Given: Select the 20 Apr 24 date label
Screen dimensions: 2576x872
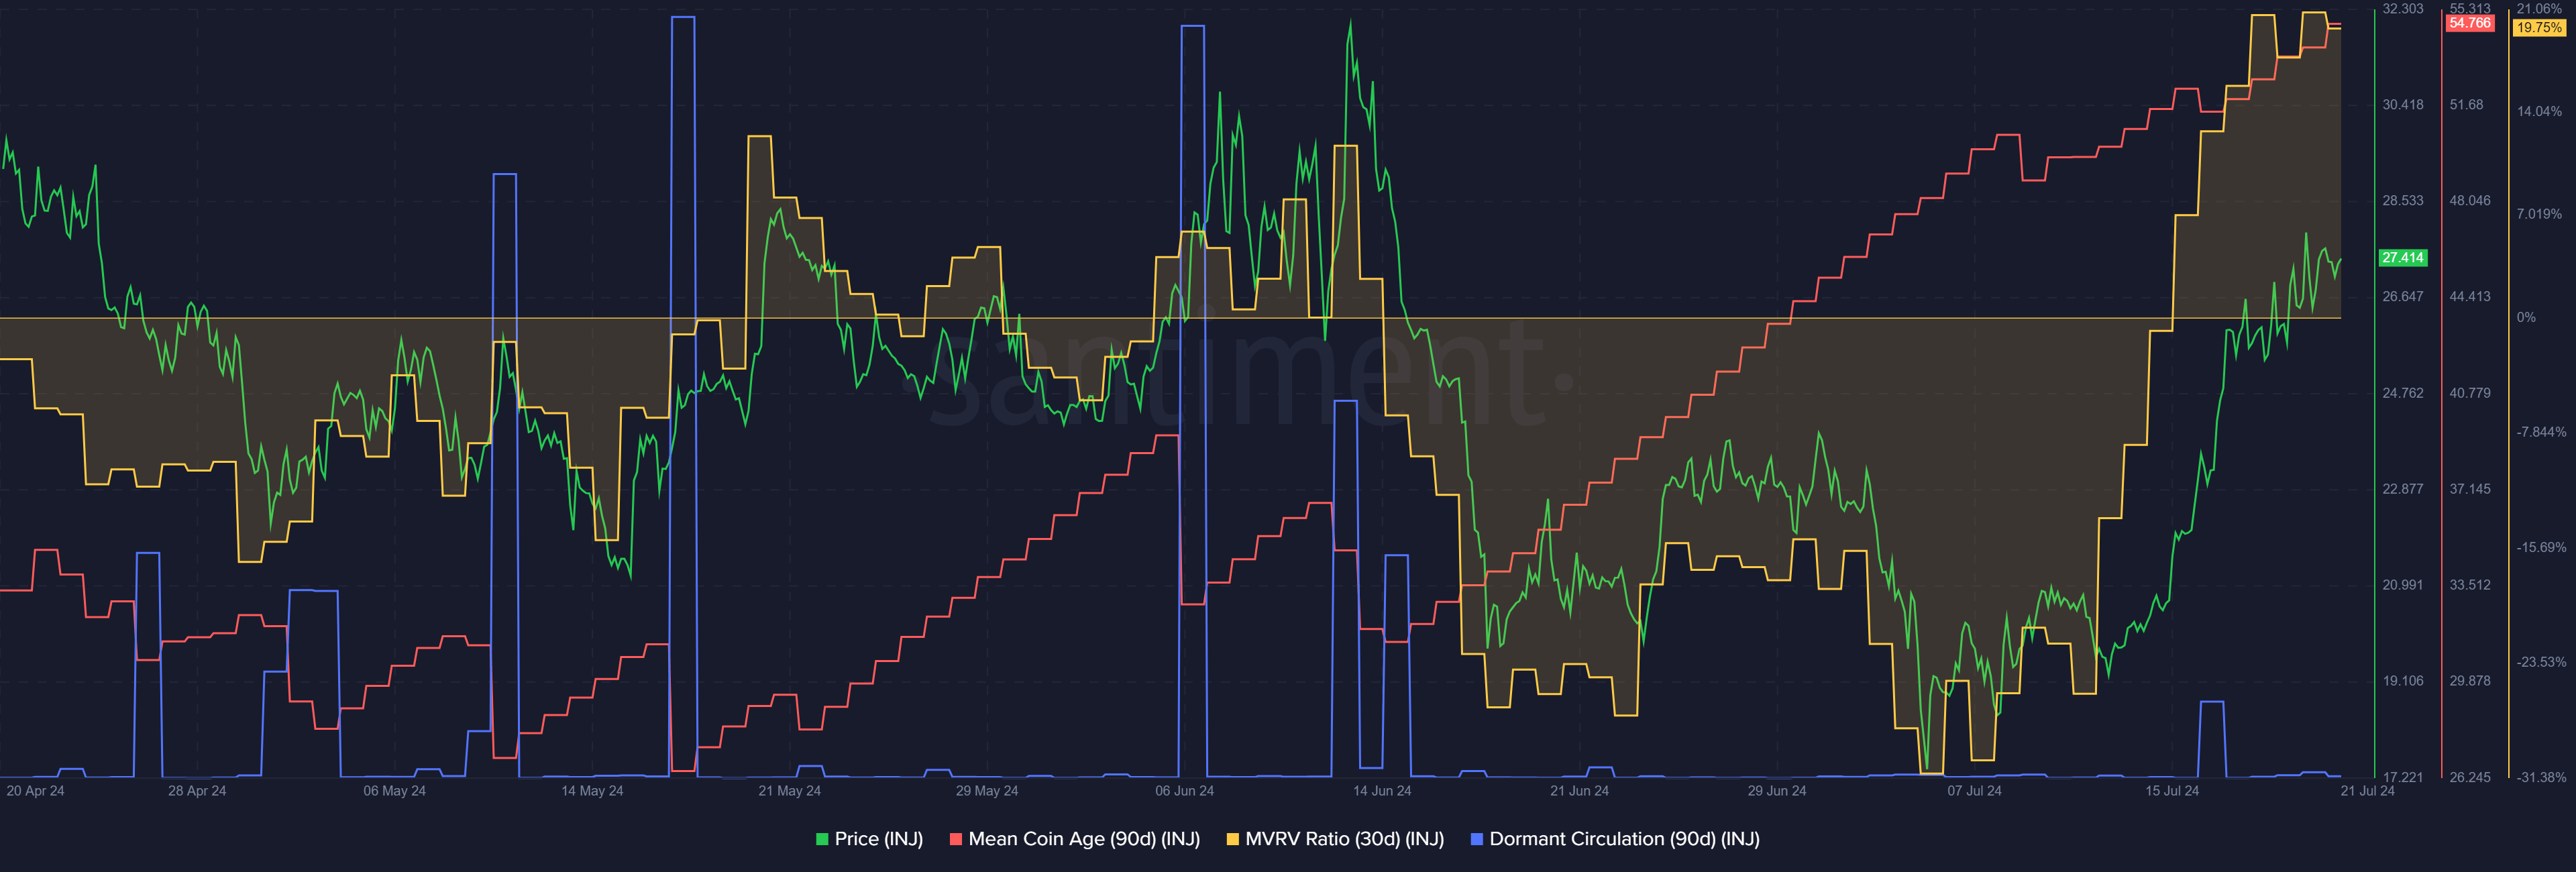Looking at the screenshot, I should (x=35, y=791).
